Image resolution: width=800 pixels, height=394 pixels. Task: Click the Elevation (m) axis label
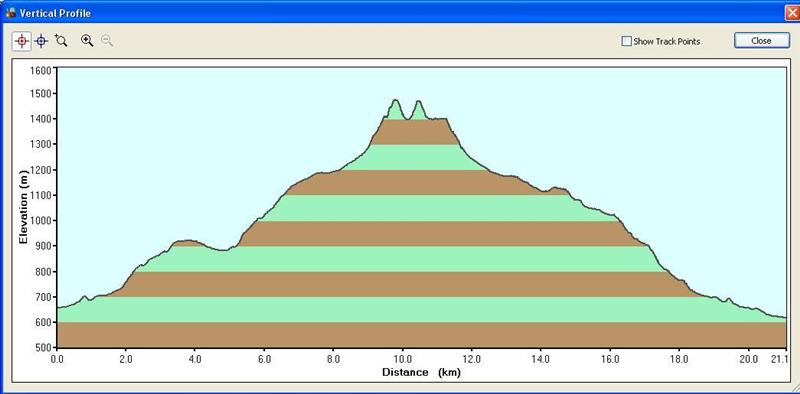point(23,208)
